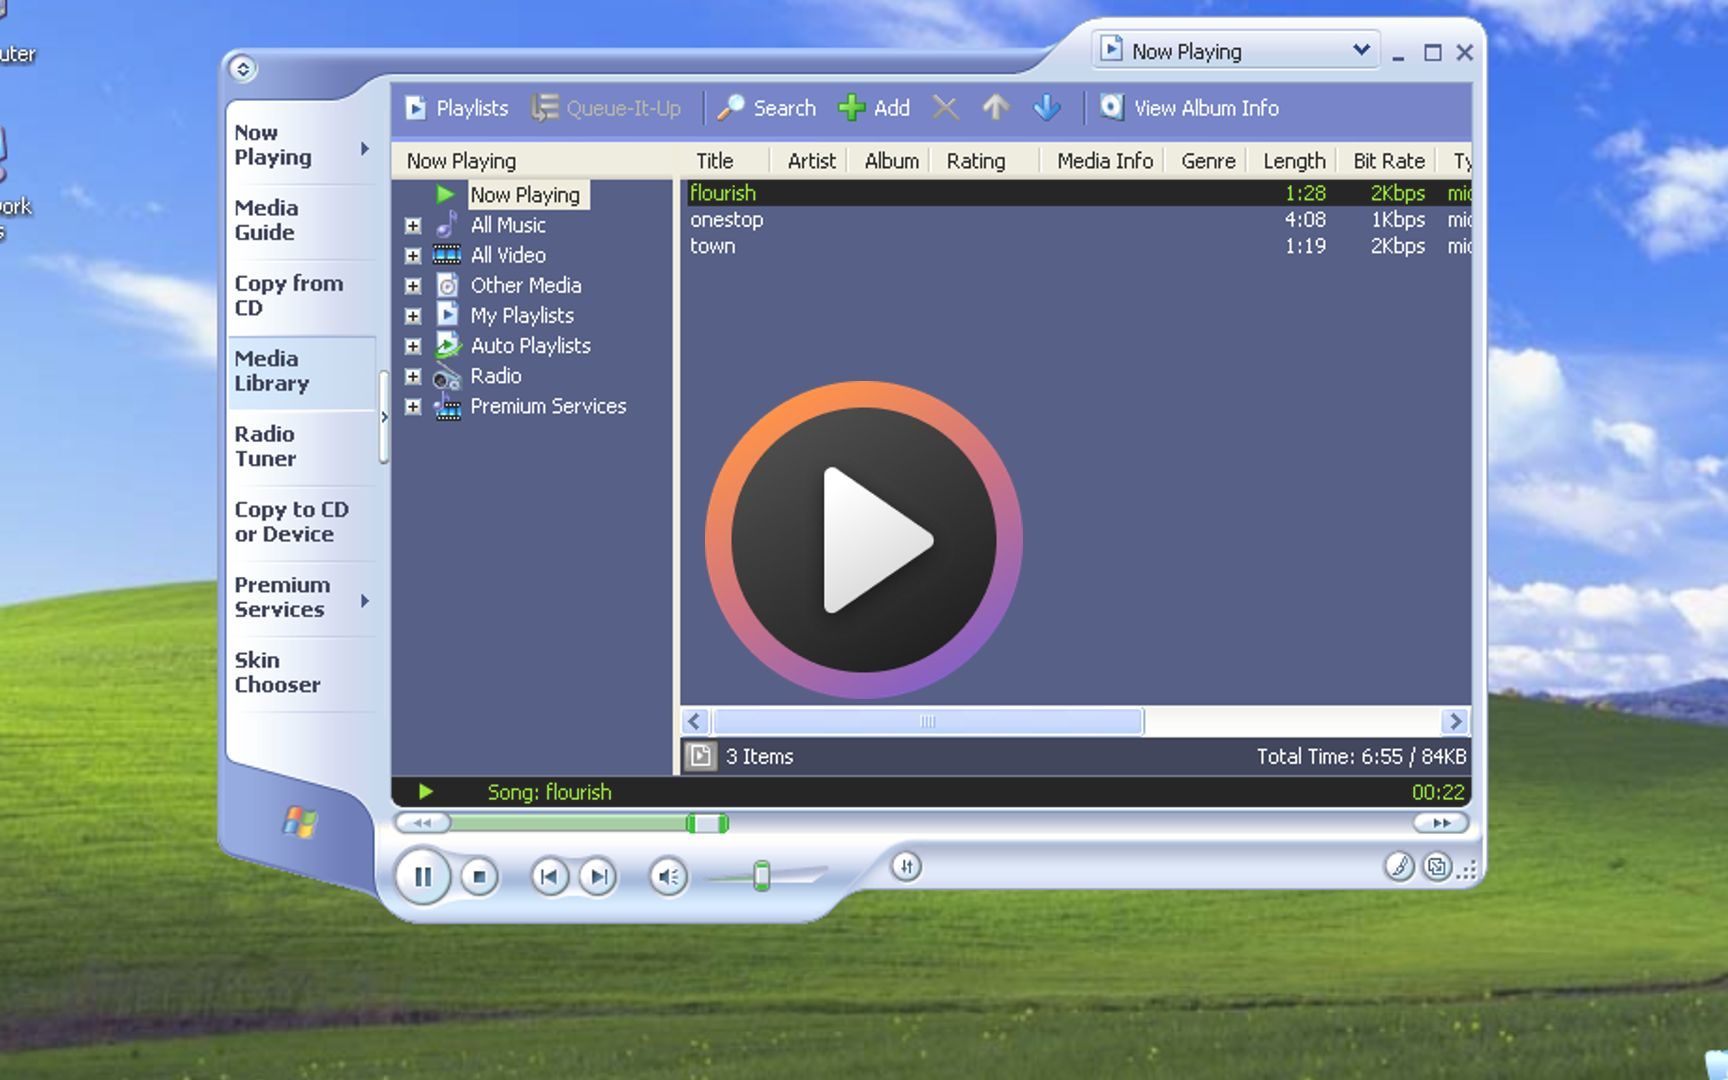Switch to skin mode icon
1728x1080 pixels.
pyautogui.click(x=1437, y=866)
